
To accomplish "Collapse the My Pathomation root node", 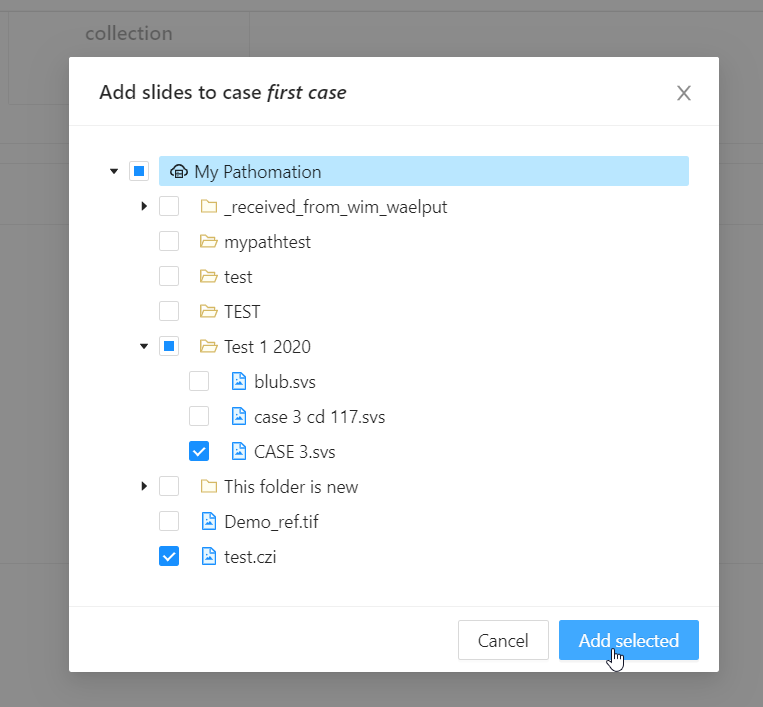I will click(x=114, y=172).
